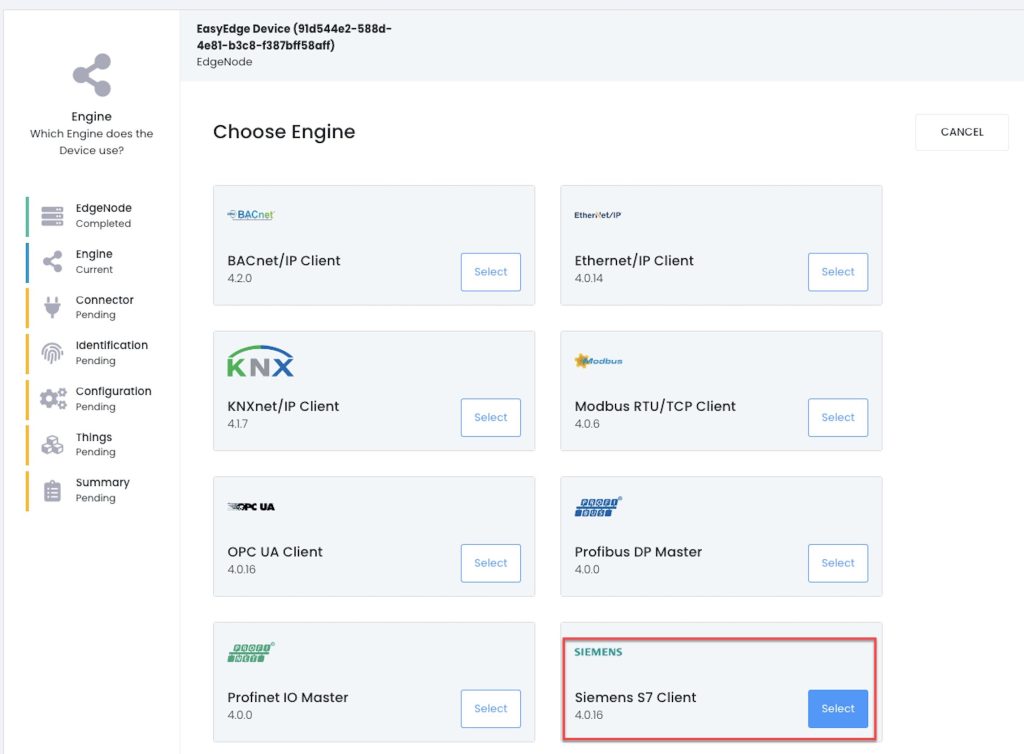Open the Summary wizard step
This screenshot has width=1024, height=754.
point(91,490)
